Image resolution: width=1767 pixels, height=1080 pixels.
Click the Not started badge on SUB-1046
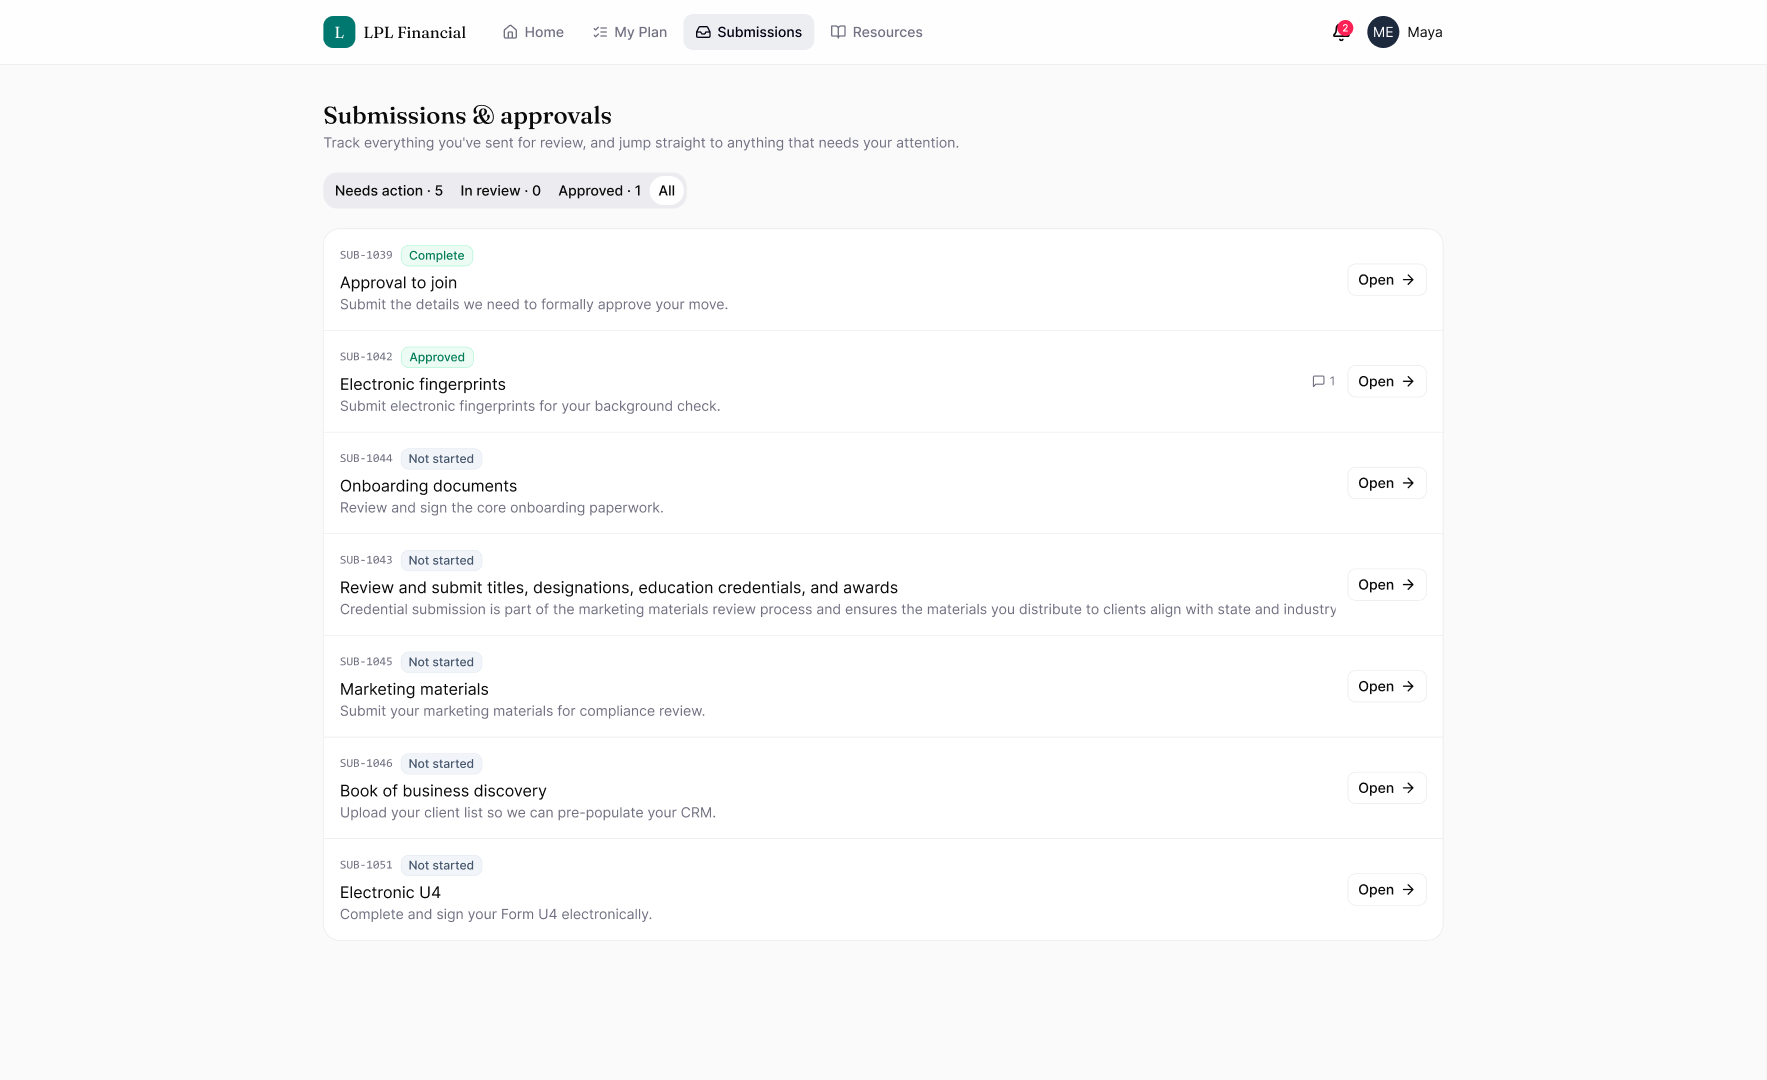point(441,764)
